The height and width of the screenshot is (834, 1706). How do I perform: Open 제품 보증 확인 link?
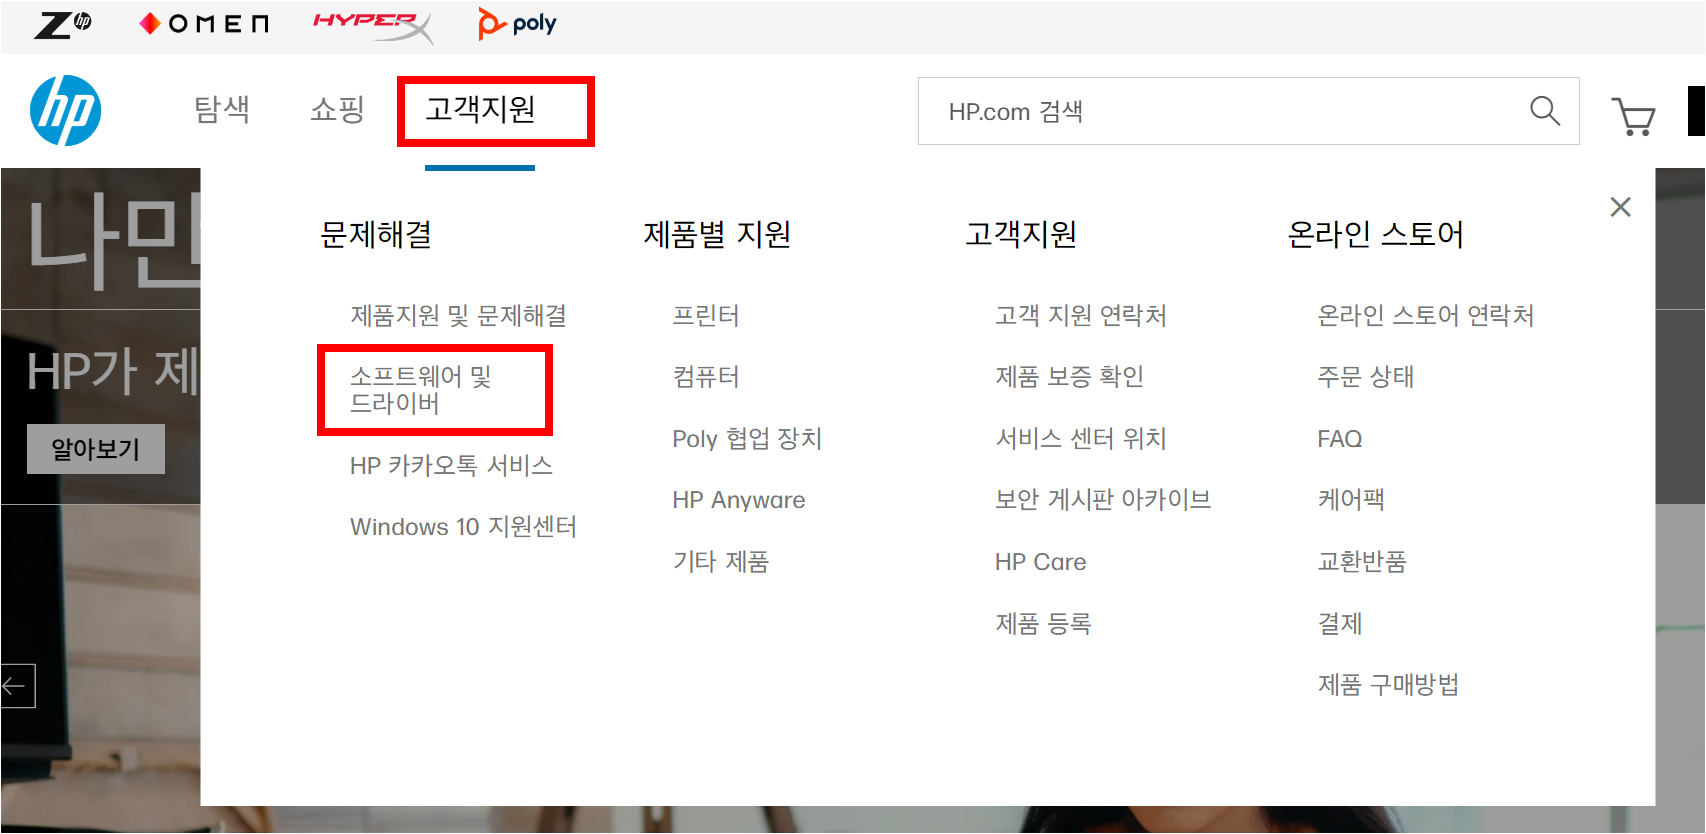coord(1069,377)
